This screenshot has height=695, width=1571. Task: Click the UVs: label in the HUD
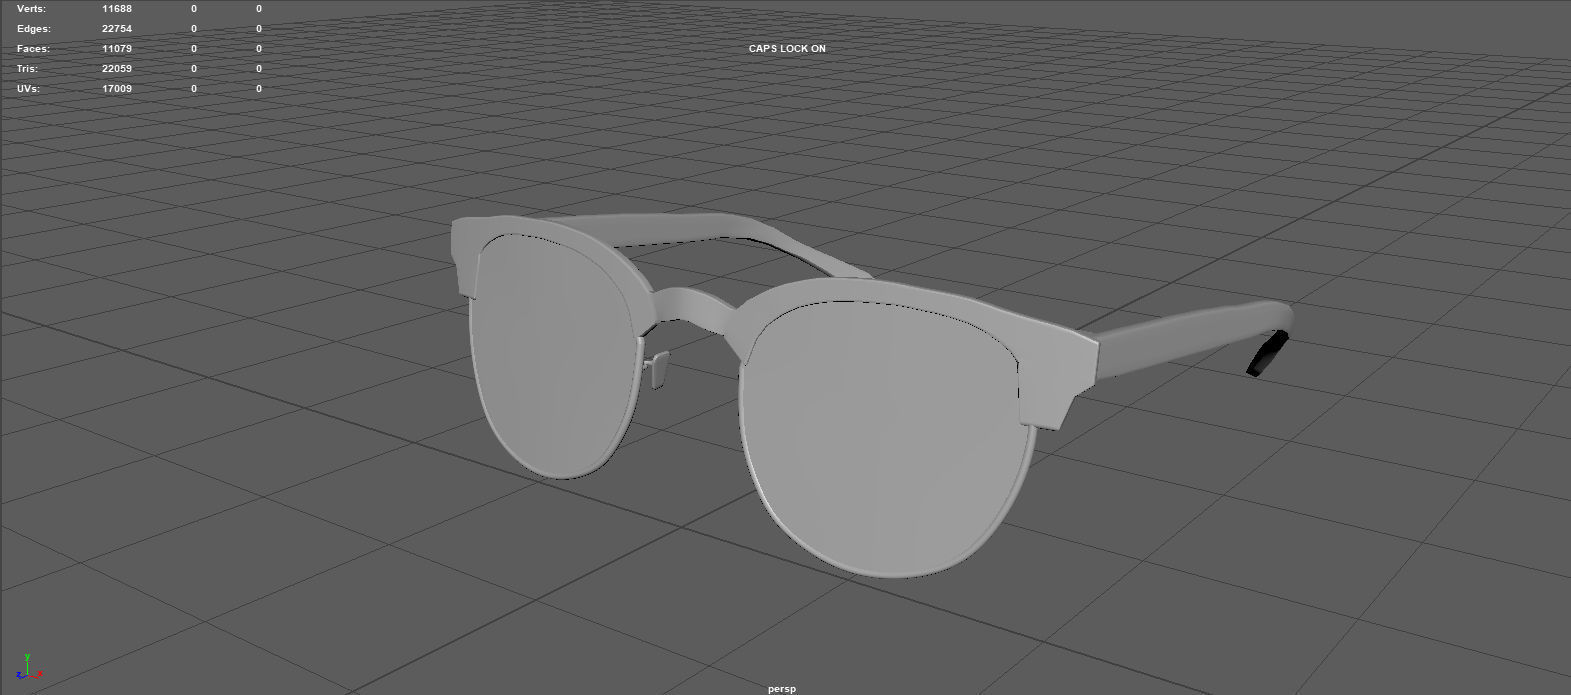coord(30,88)
